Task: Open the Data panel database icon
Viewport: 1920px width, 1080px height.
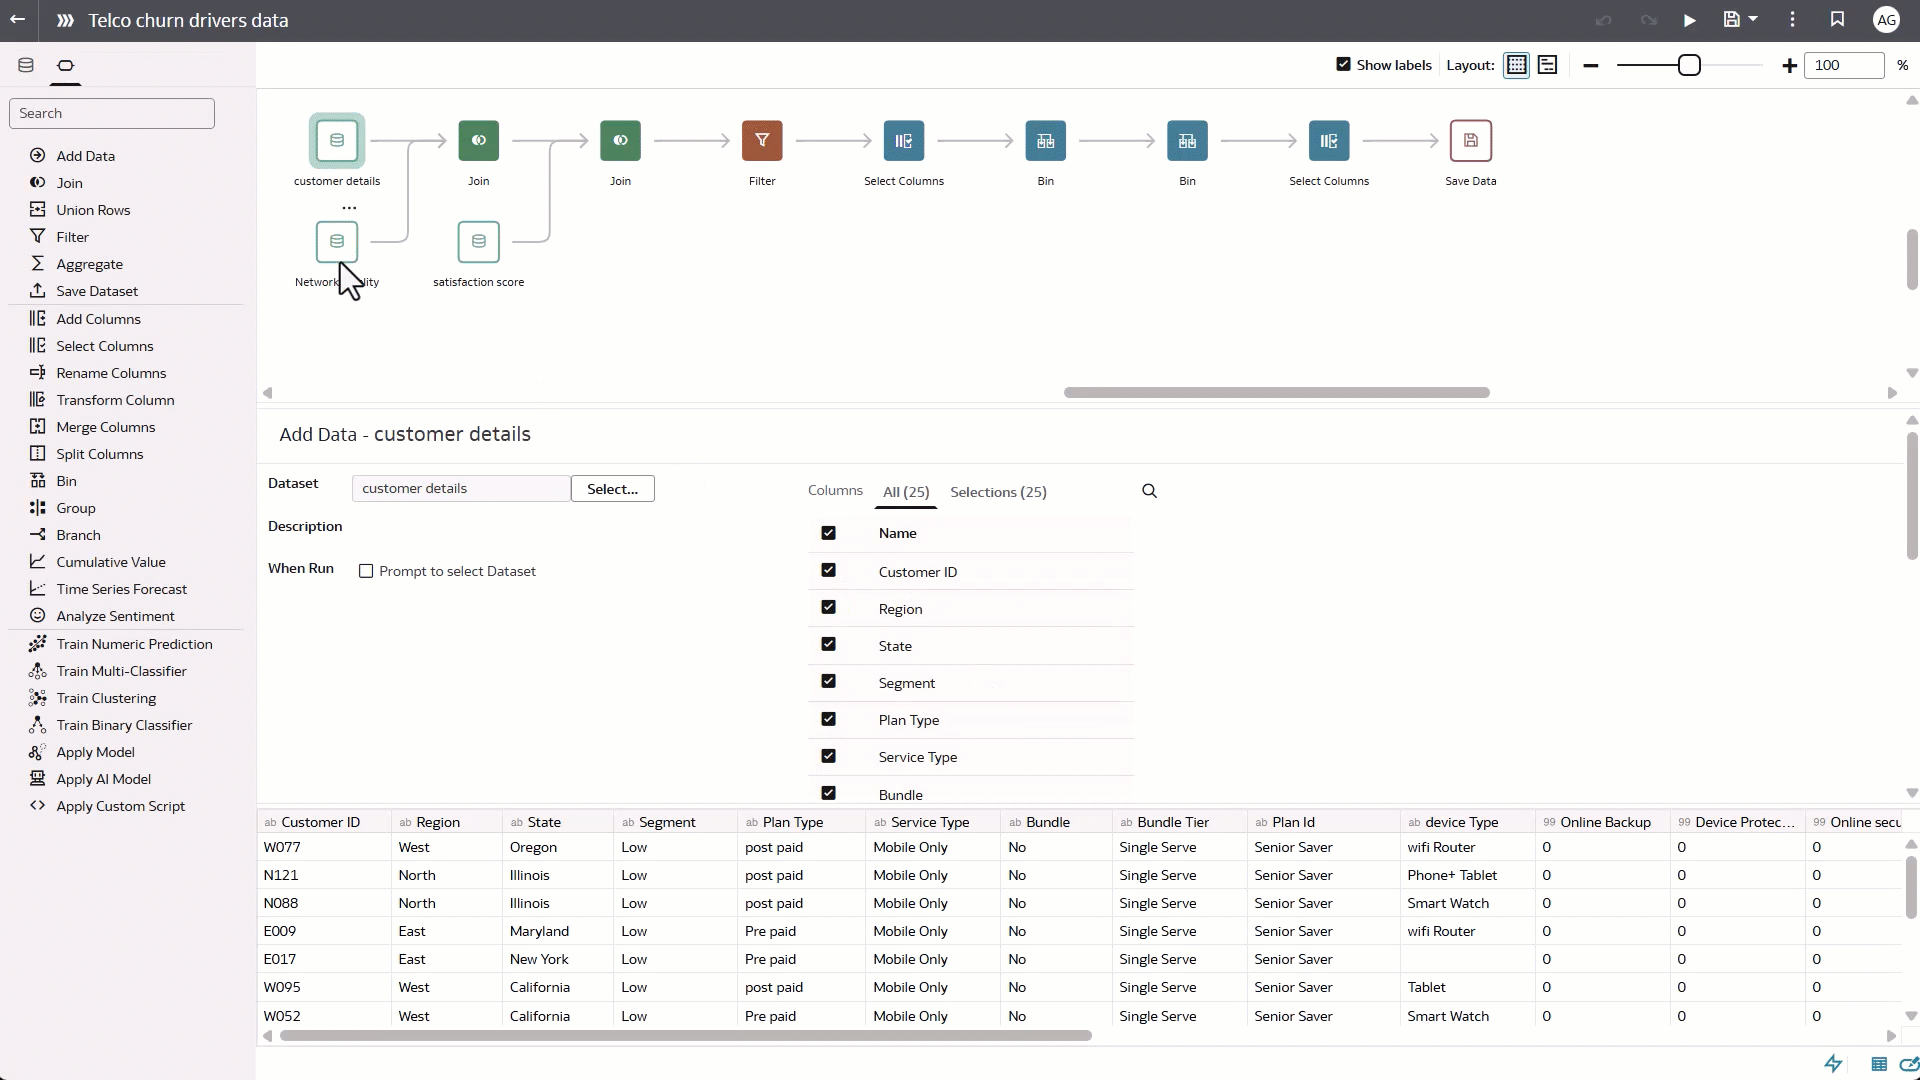Action: [x=26, y=65]
